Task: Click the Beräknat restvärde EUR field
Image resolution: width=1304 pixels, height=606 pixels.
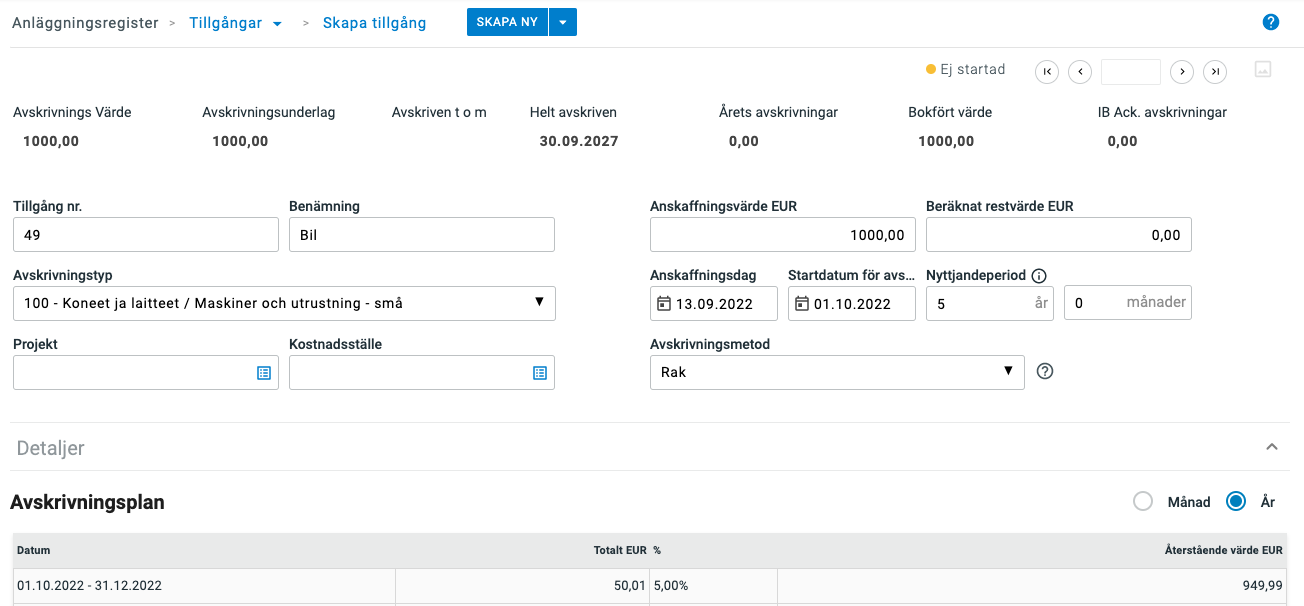Action: 1059,235
